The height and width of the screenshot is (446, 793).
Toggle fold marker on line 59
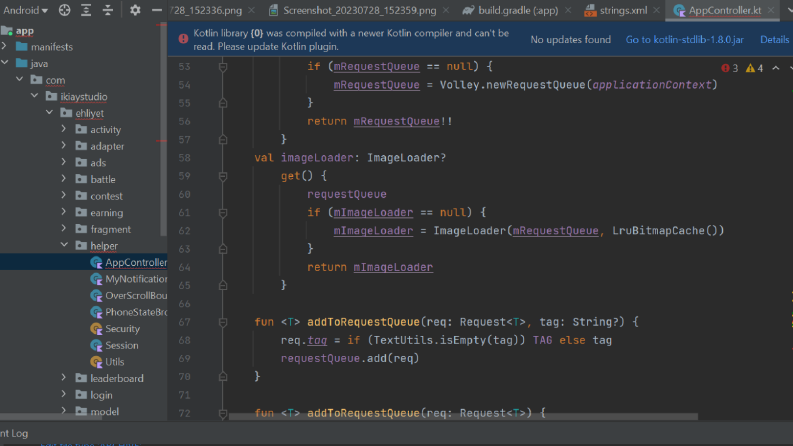[223, 176]
